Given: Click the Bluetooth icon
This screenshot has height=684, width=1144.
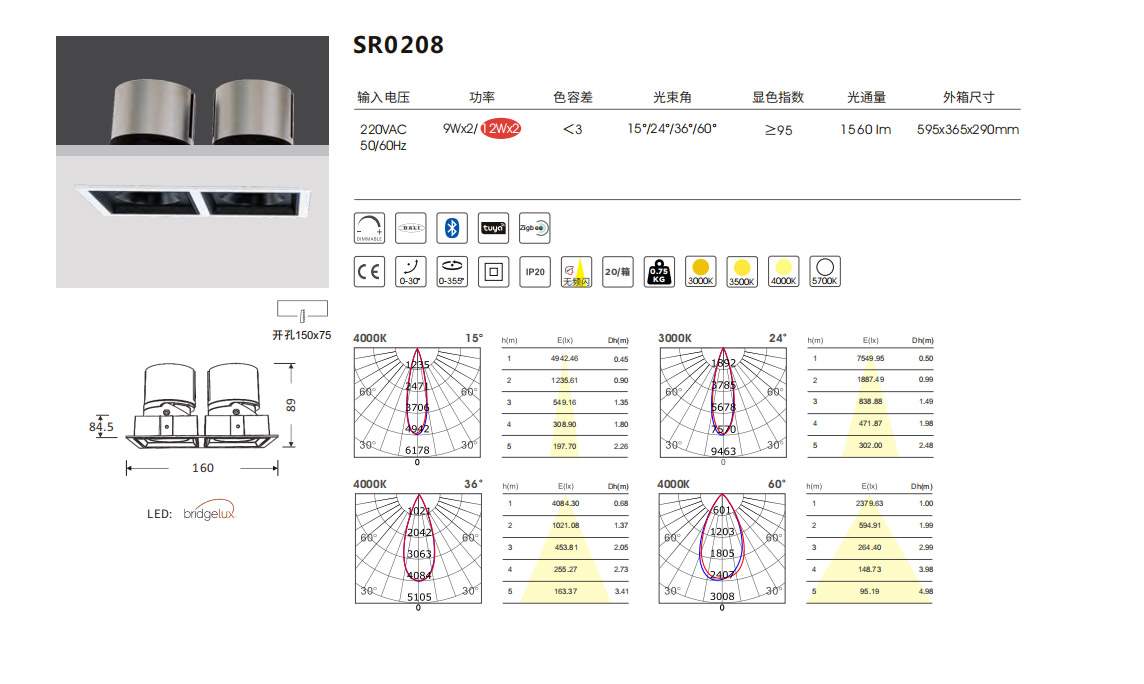Looking at the screenshot, I should tap(452, 228).
